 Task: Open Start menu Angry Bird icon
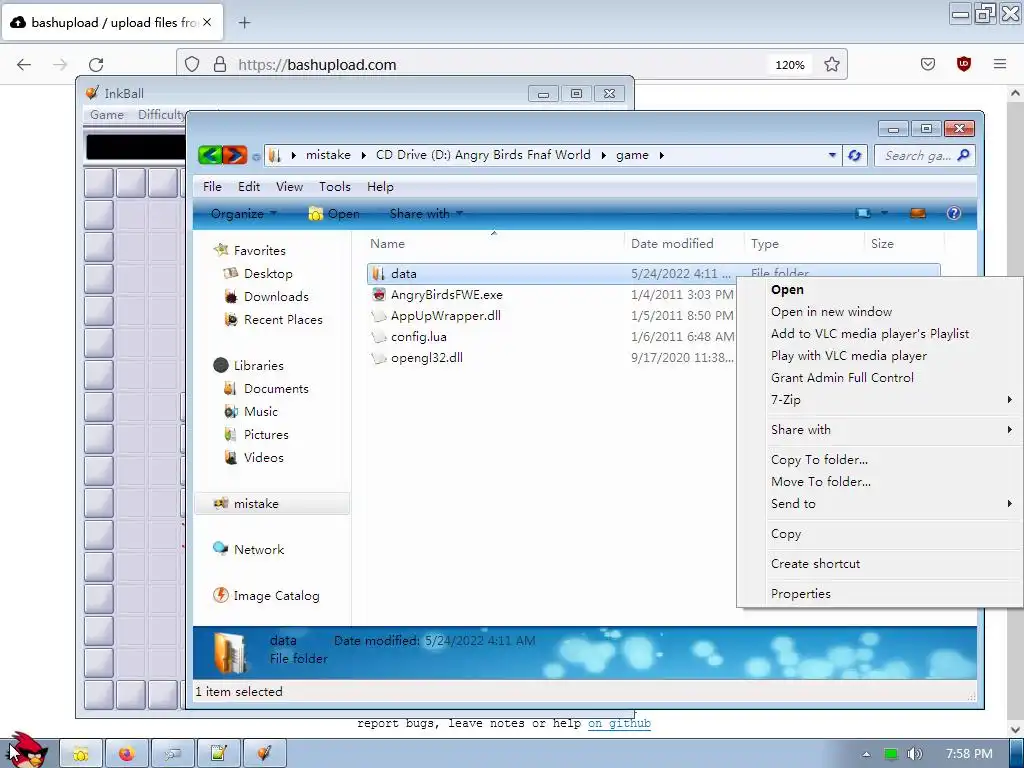26,751
